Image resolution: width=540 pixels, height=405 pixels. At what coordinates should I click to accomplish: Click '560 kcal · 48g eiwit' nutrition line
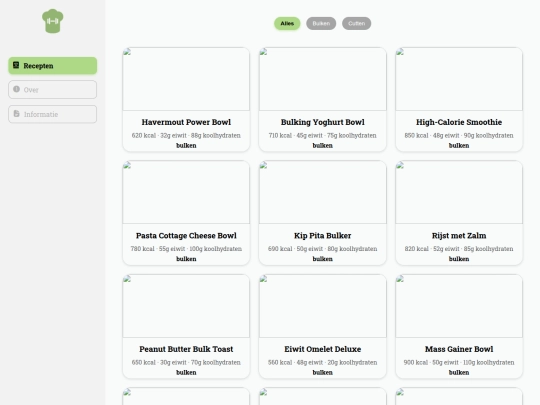322,362
